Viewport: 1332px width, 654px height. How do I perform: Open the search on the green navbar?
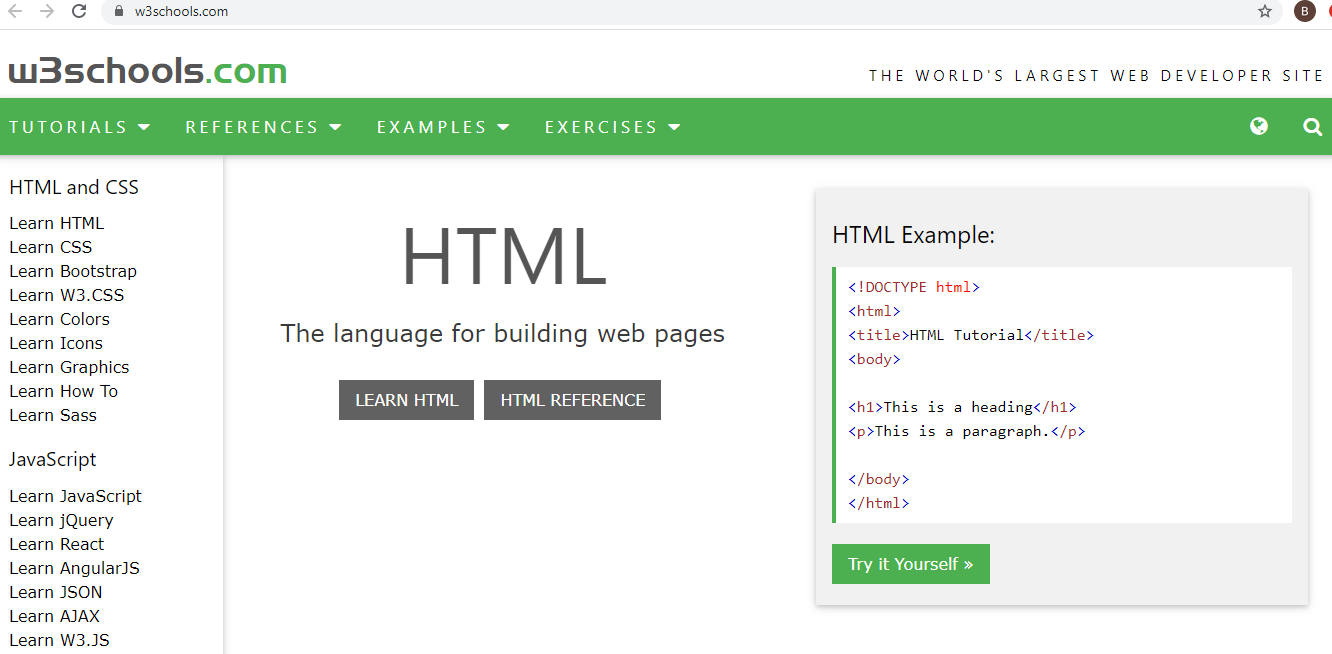(x=1311, y=126)
